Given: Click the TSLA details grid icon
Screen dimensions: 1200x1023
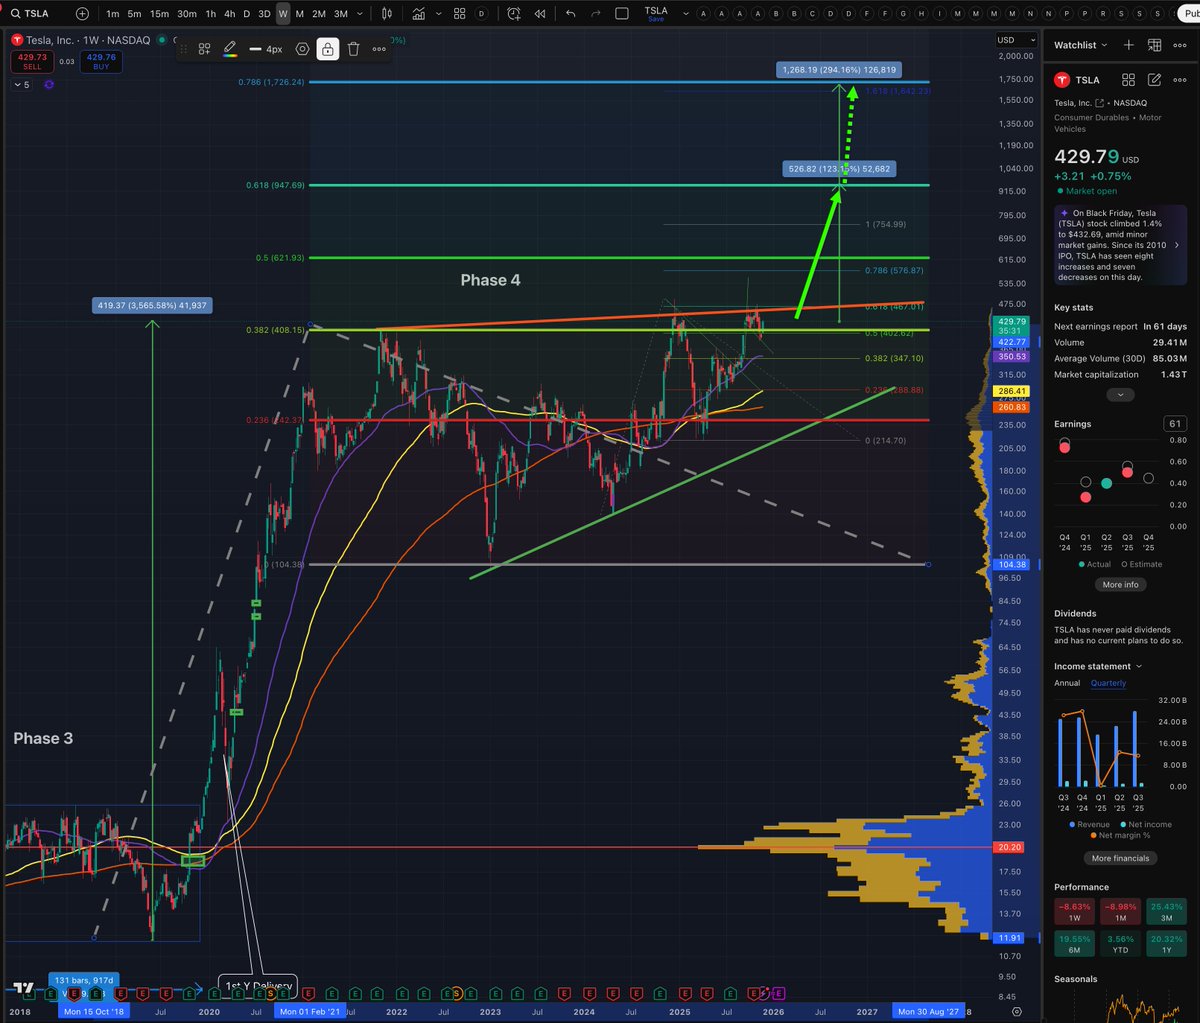Looking at the screenshot, I should (1128, 80).
